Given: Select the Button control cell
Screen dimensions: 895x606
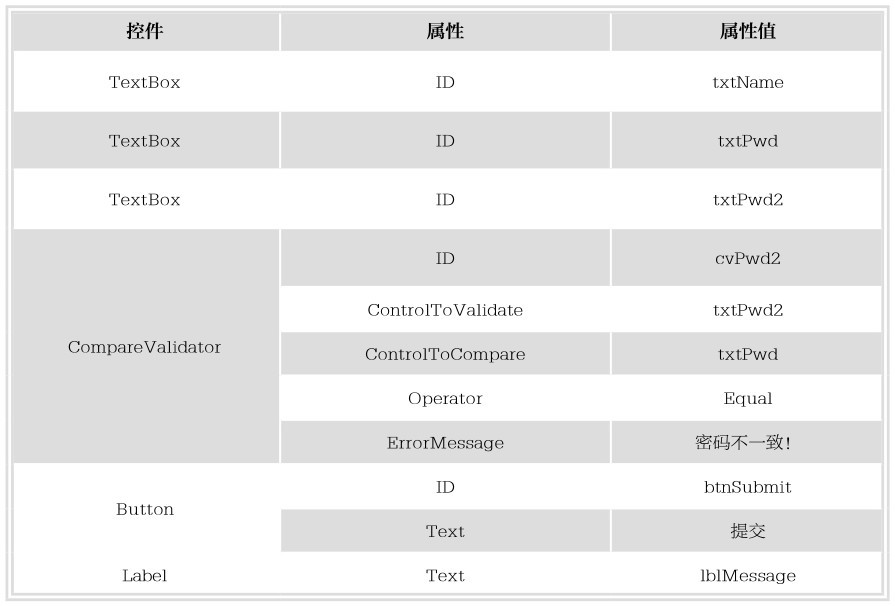Looking at the screenshot, I should (146, 509).
